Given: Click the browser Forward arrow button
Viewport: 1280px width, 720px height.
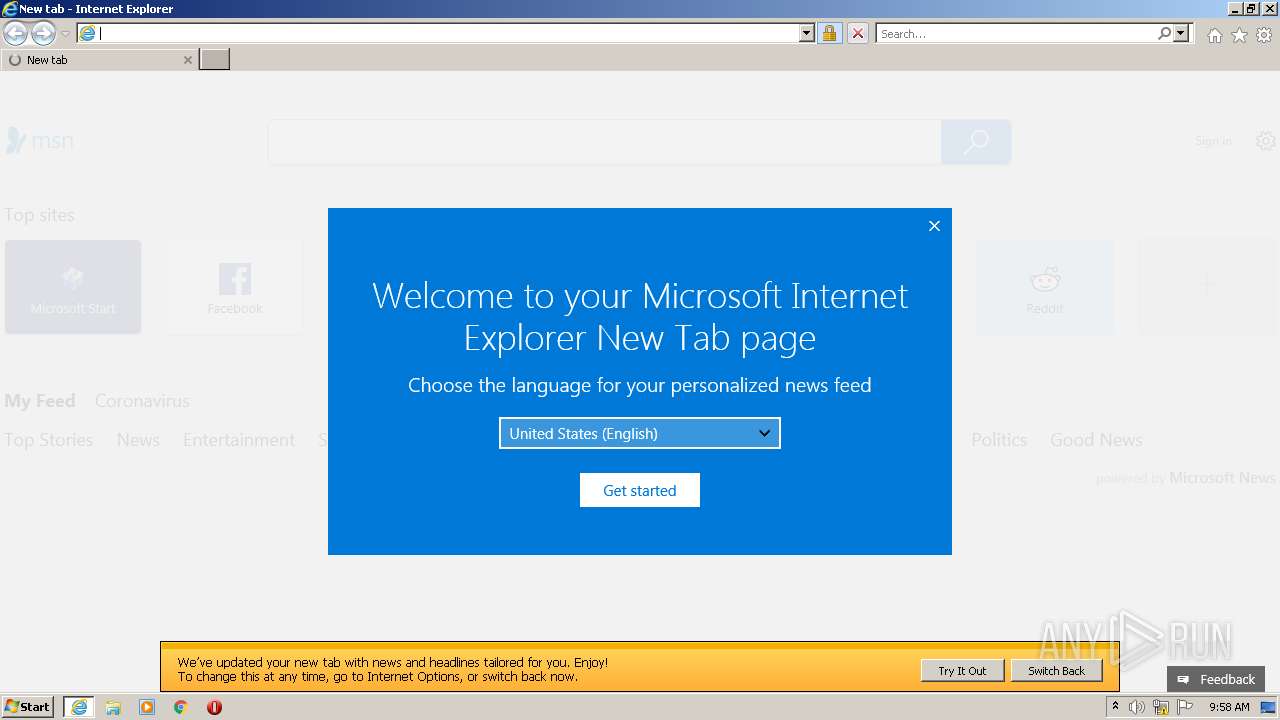Looking at the screenshot, I should click(43, 34).
